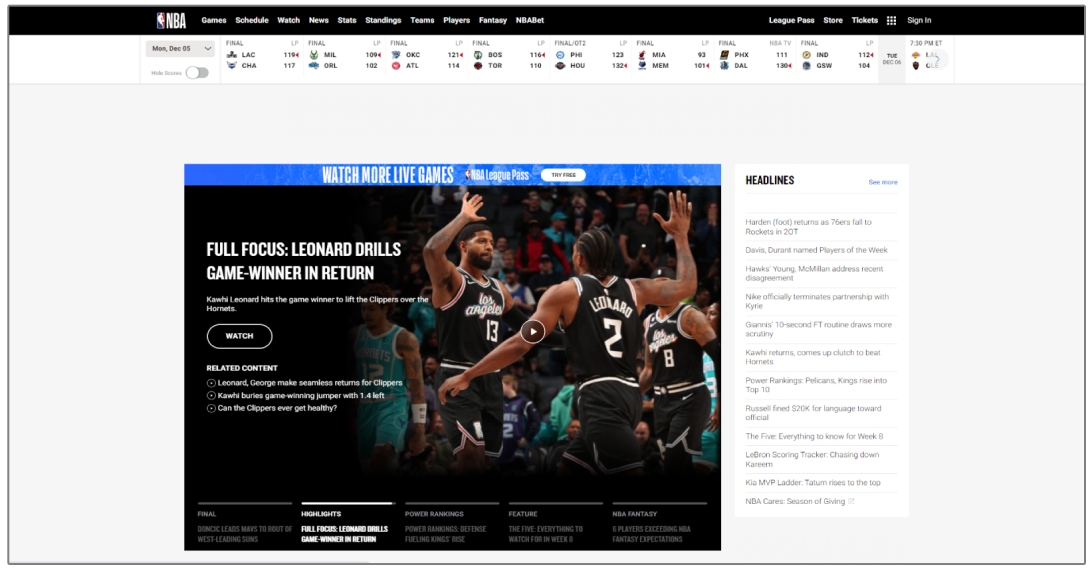Click the external link icon after NBA Cares headline
Viewport: 1090px width, 569px height.
click(851, 501)
